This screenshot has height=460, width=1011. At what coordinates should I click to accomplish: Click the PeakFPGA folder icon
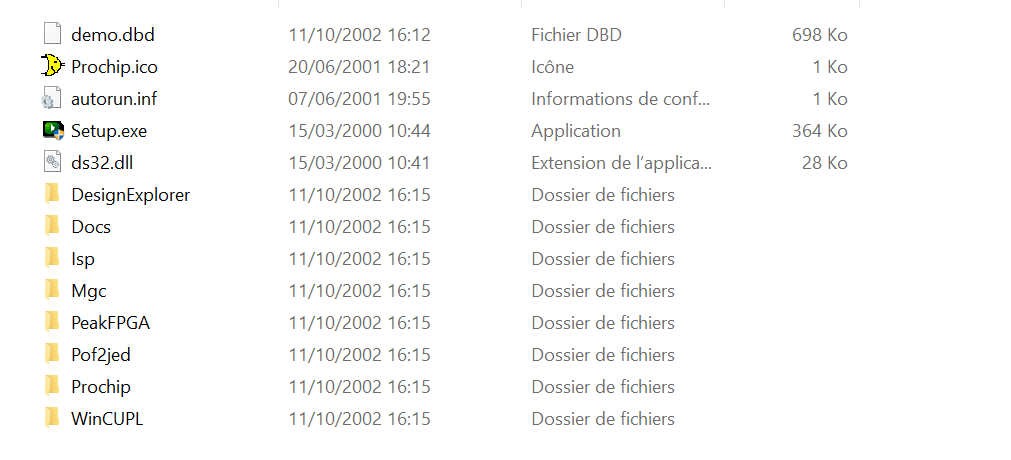(x=52, y=322)
